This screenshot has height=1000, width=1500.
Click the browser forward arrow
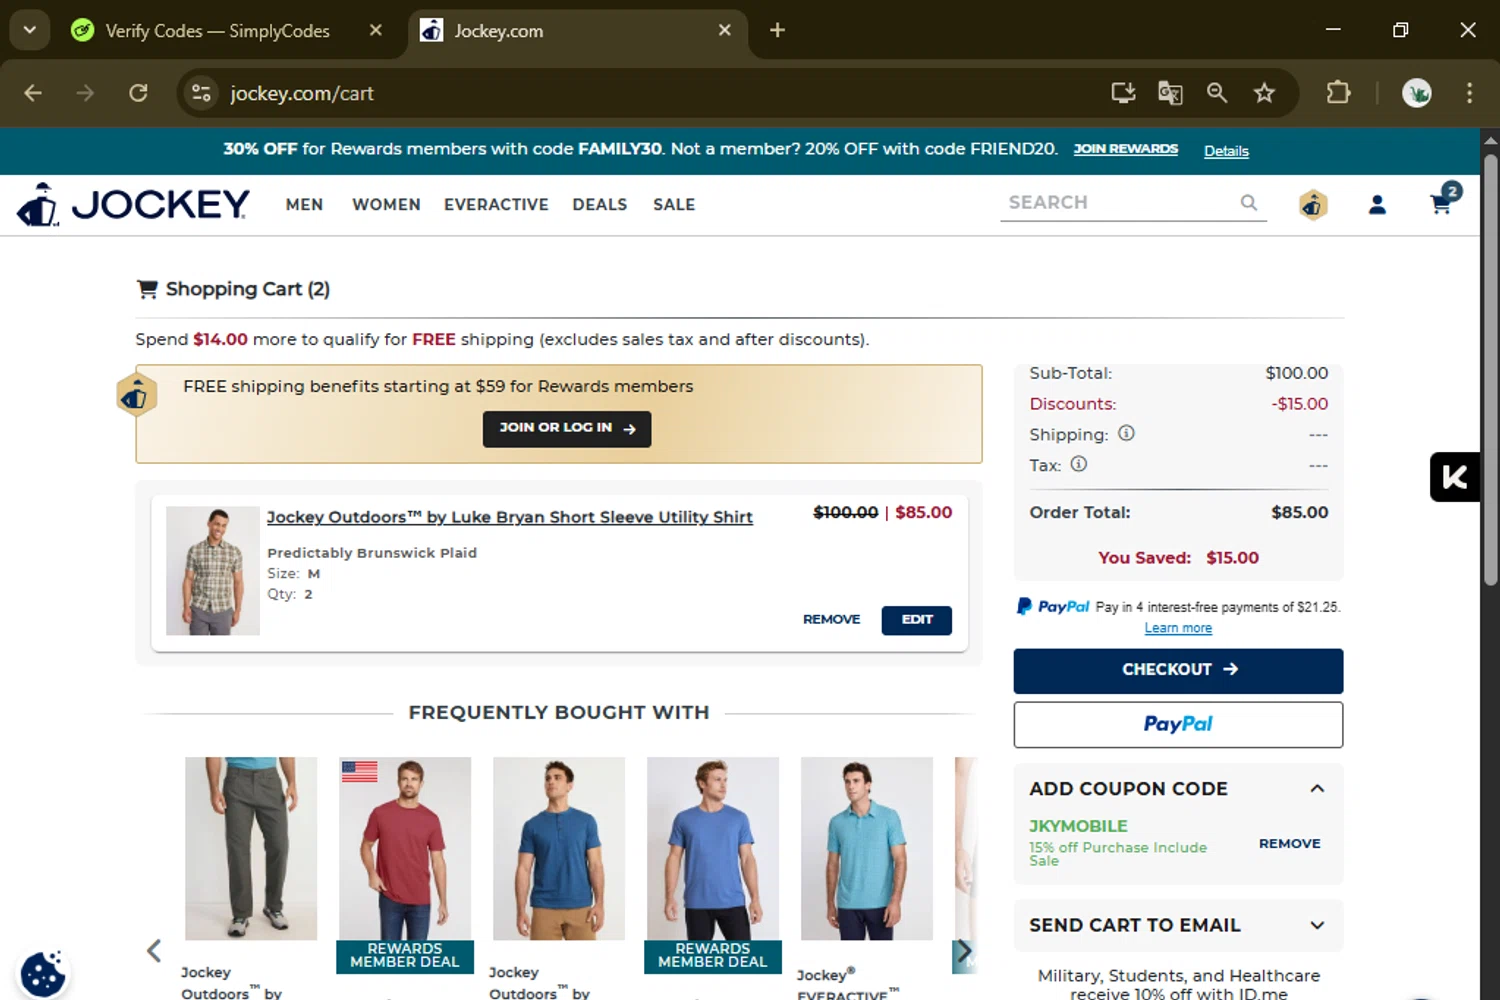pos(85,93)
